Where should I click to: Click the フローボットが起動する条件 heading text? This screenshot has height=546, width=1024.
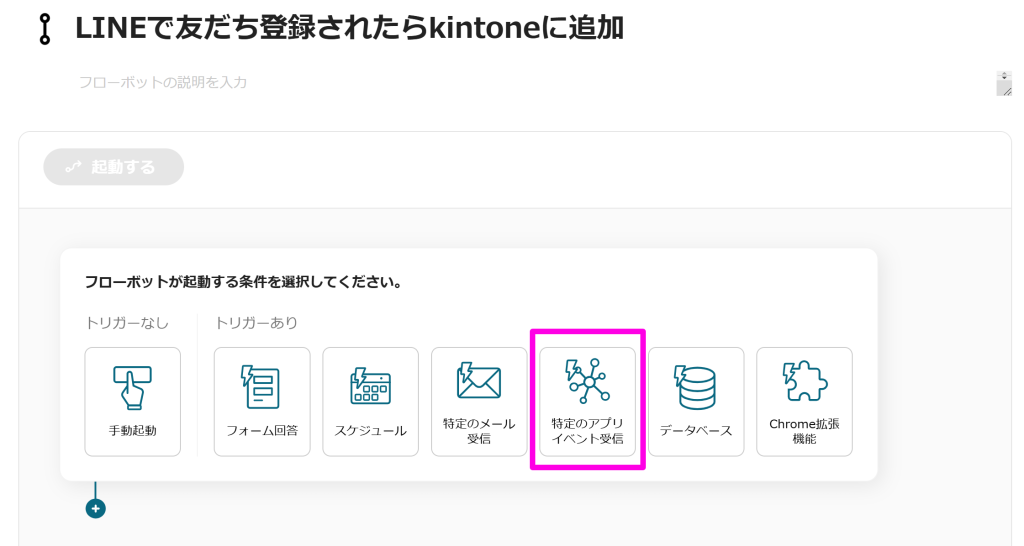point(243,282)
